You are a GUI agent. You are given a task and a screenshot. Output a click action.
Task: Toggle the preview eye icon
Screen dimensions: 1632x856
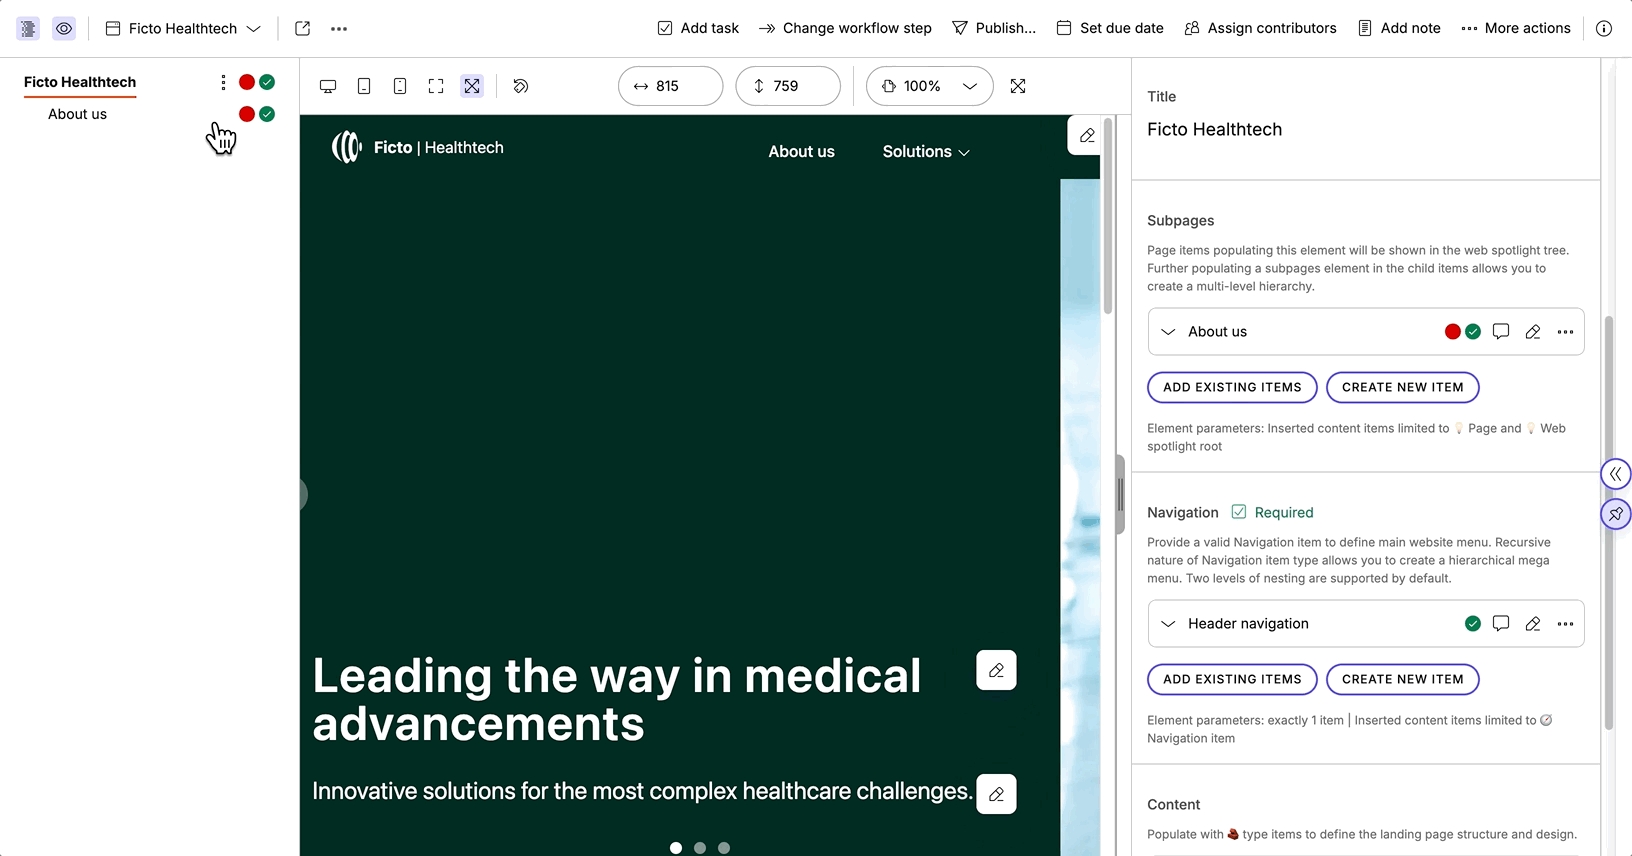point(64,29)
